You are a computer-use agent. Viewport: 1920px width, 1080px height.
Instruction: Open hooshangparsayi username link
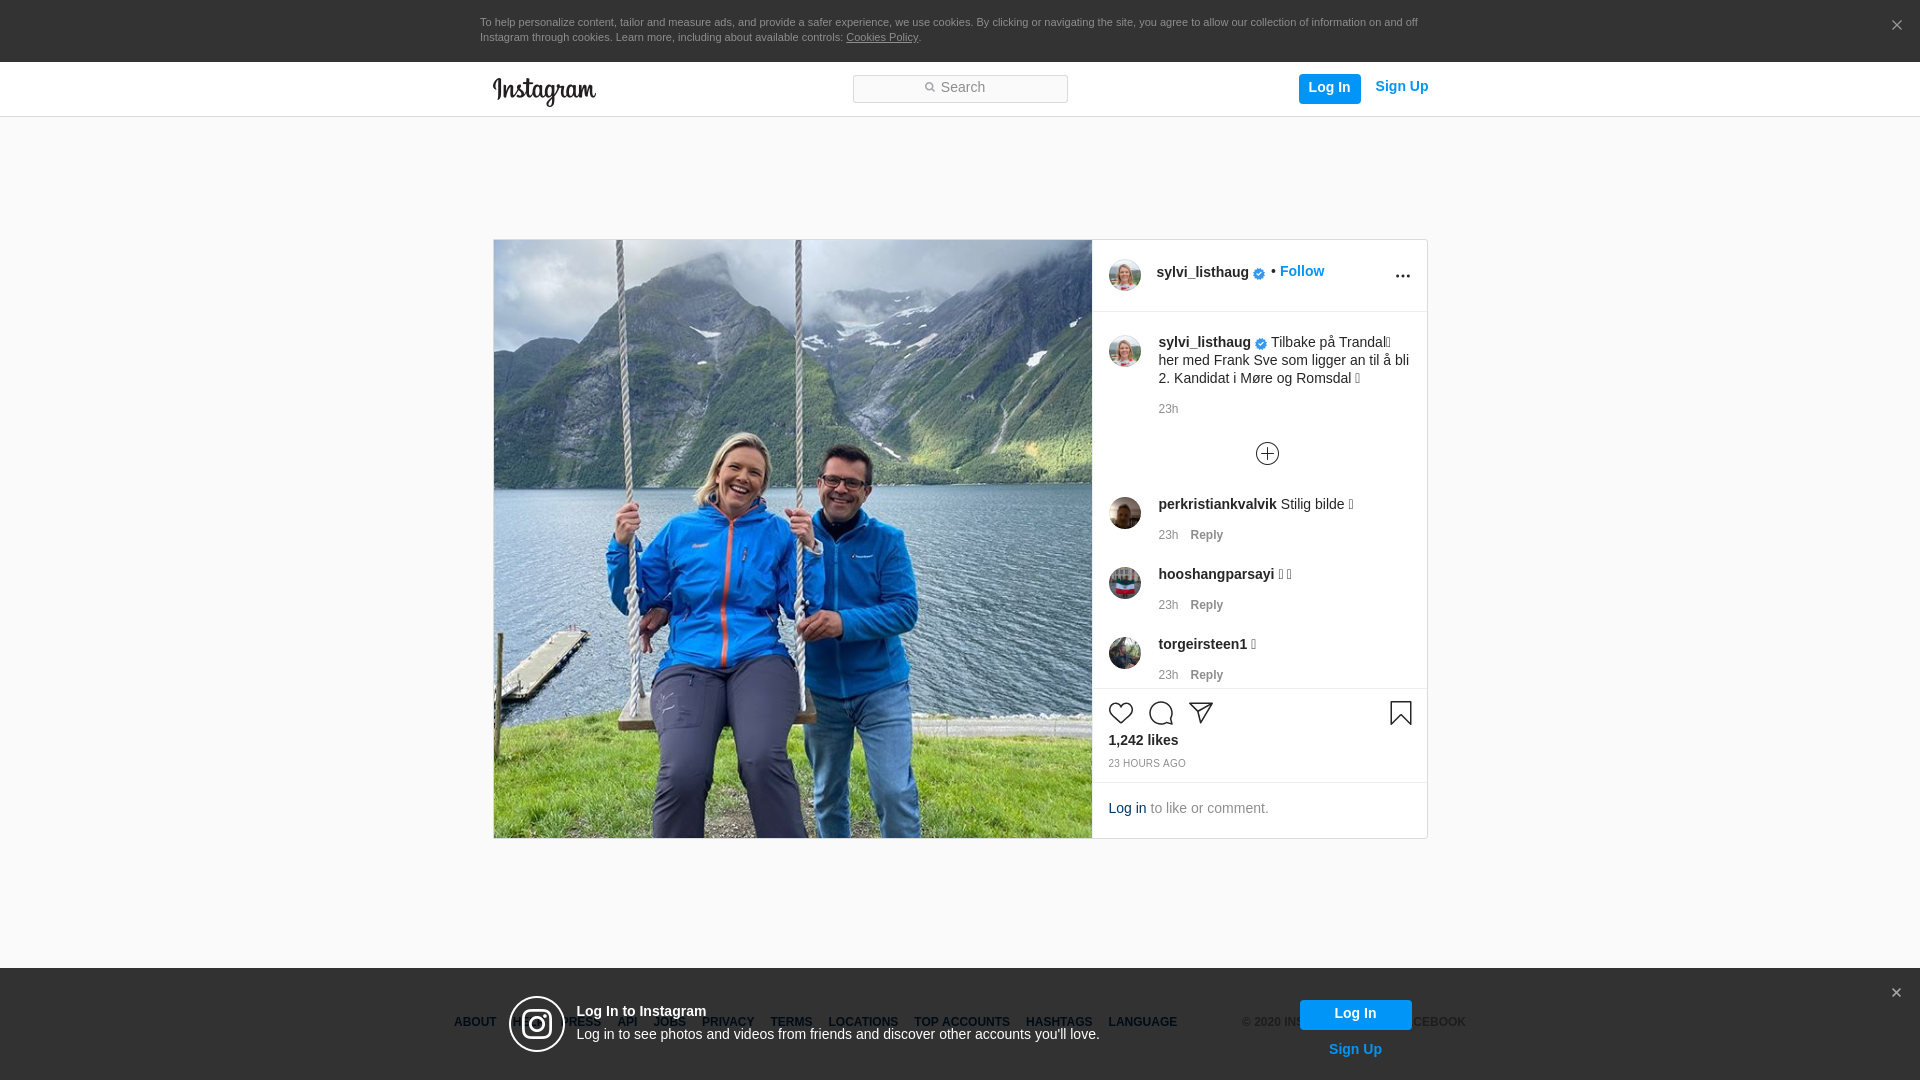pyautogui.click(x=1216, y=574)
